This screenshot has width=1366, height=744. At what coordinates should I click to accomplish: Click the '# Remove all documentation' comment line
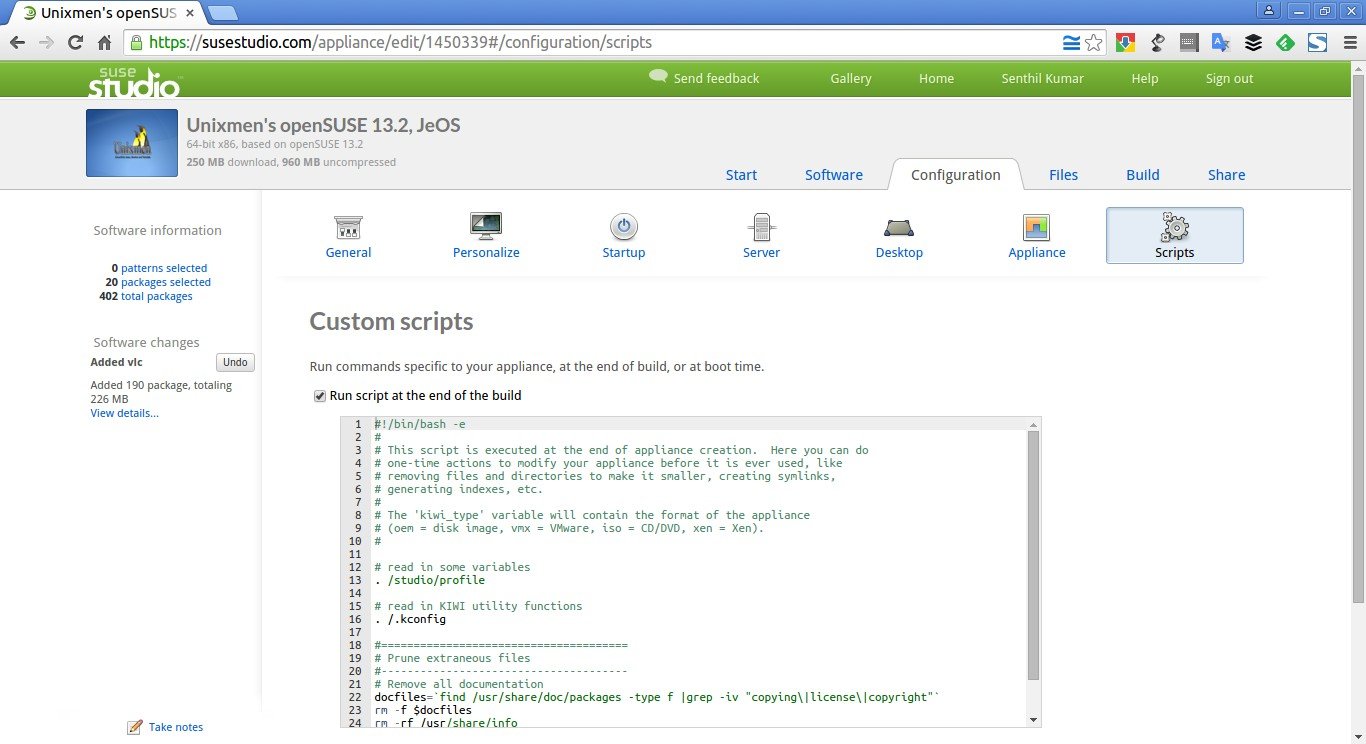(459, 684)
